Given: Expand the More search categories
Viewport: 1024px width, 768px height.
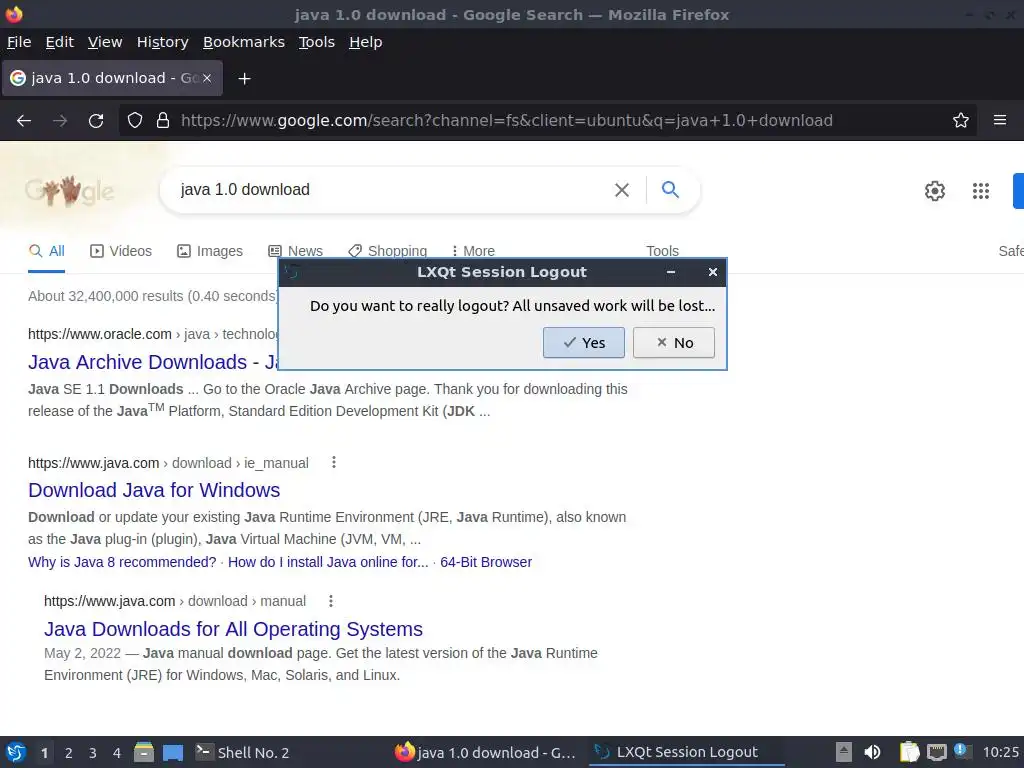Looking at the screenshot, I should click(473, 251).
